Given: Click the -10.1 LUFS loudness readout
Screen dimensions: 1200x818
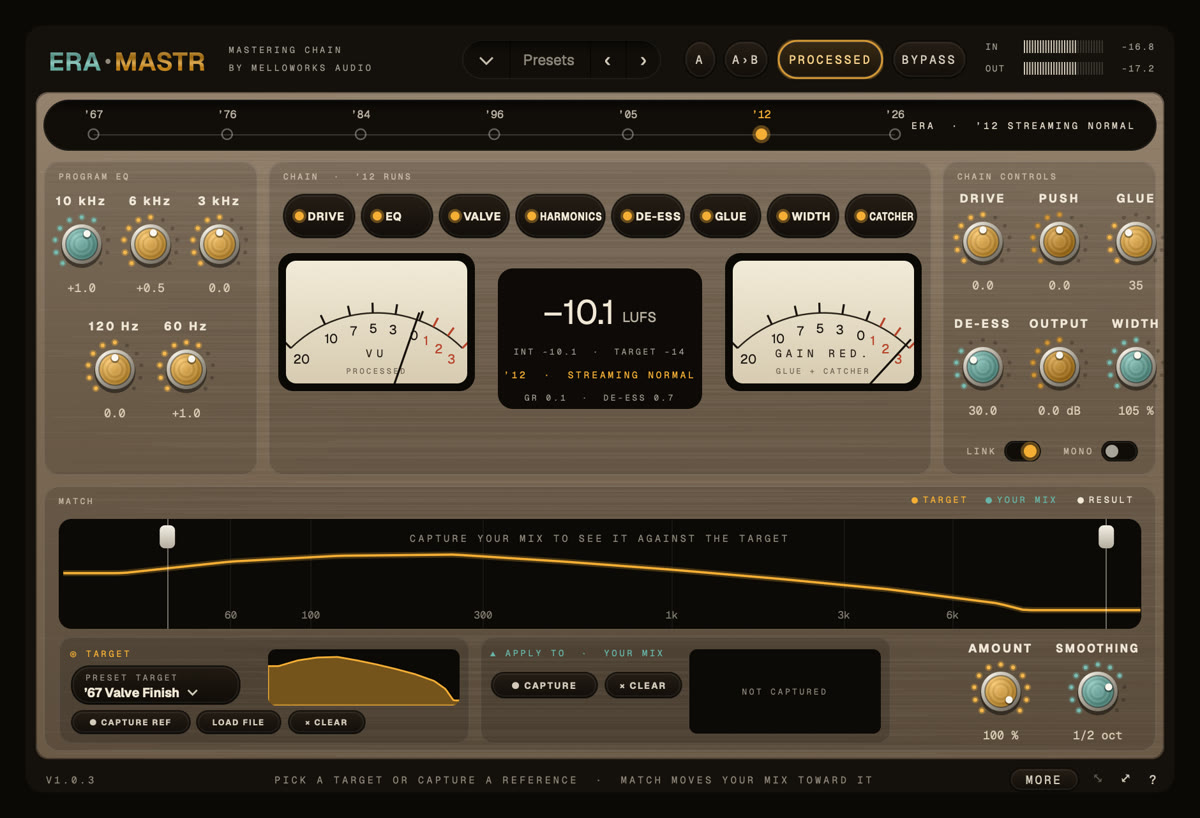Looking at the screenshot, I should (600, 314).
